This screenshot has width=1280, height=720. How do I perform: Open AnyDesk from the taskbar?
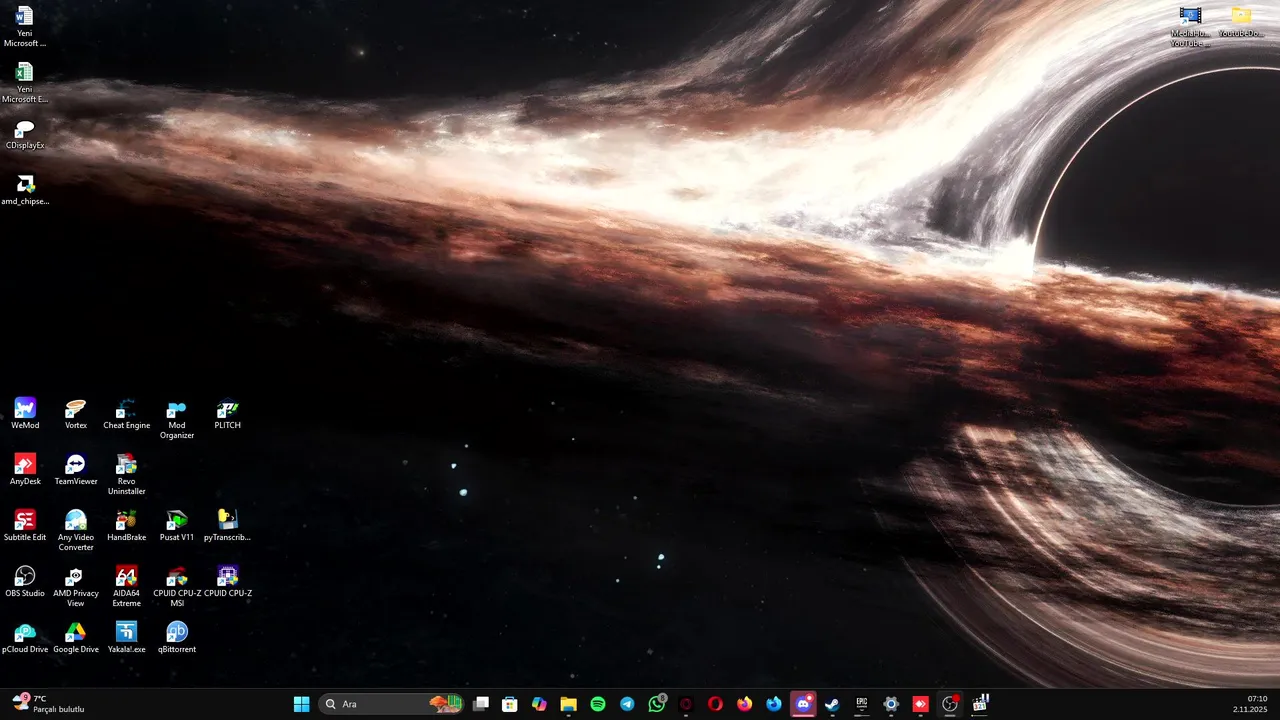click(921, 704)
